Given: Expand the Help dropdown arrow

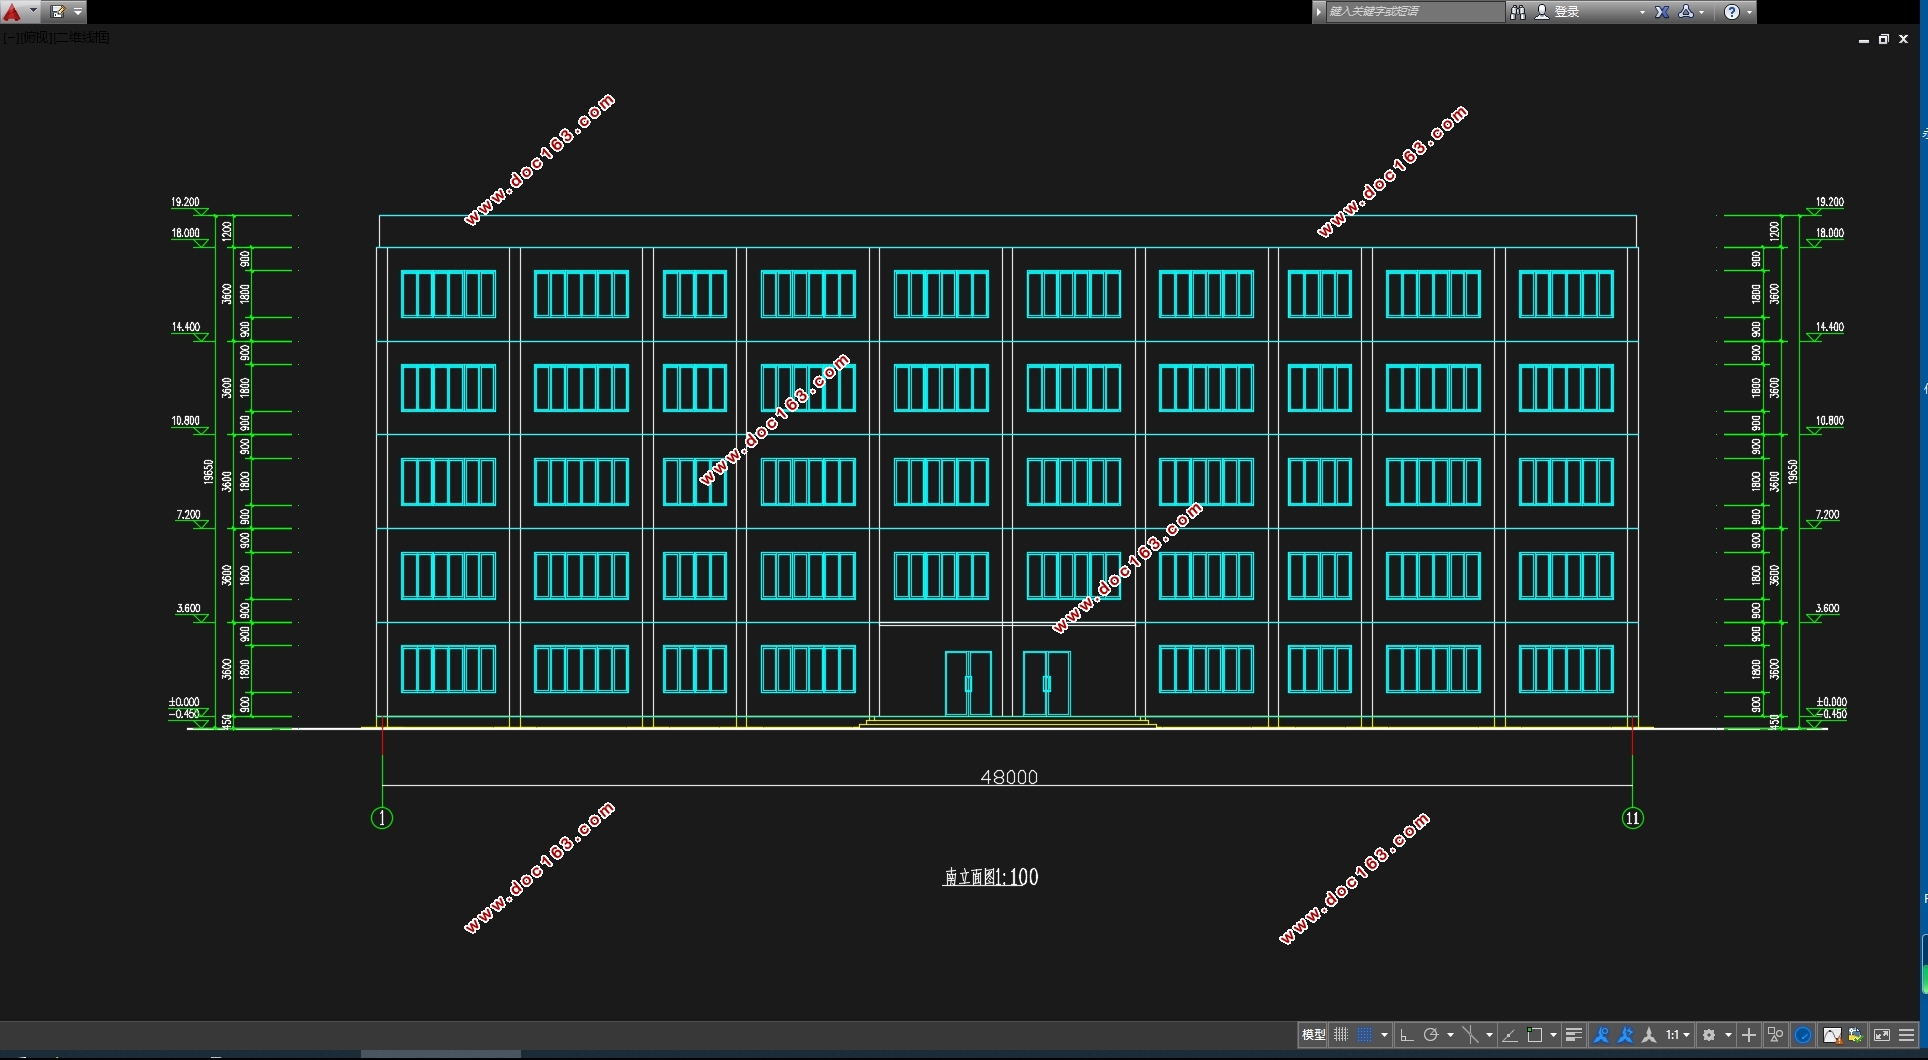Looking at the screenshot, I should pyautogui.click(x=1749, y=12).
